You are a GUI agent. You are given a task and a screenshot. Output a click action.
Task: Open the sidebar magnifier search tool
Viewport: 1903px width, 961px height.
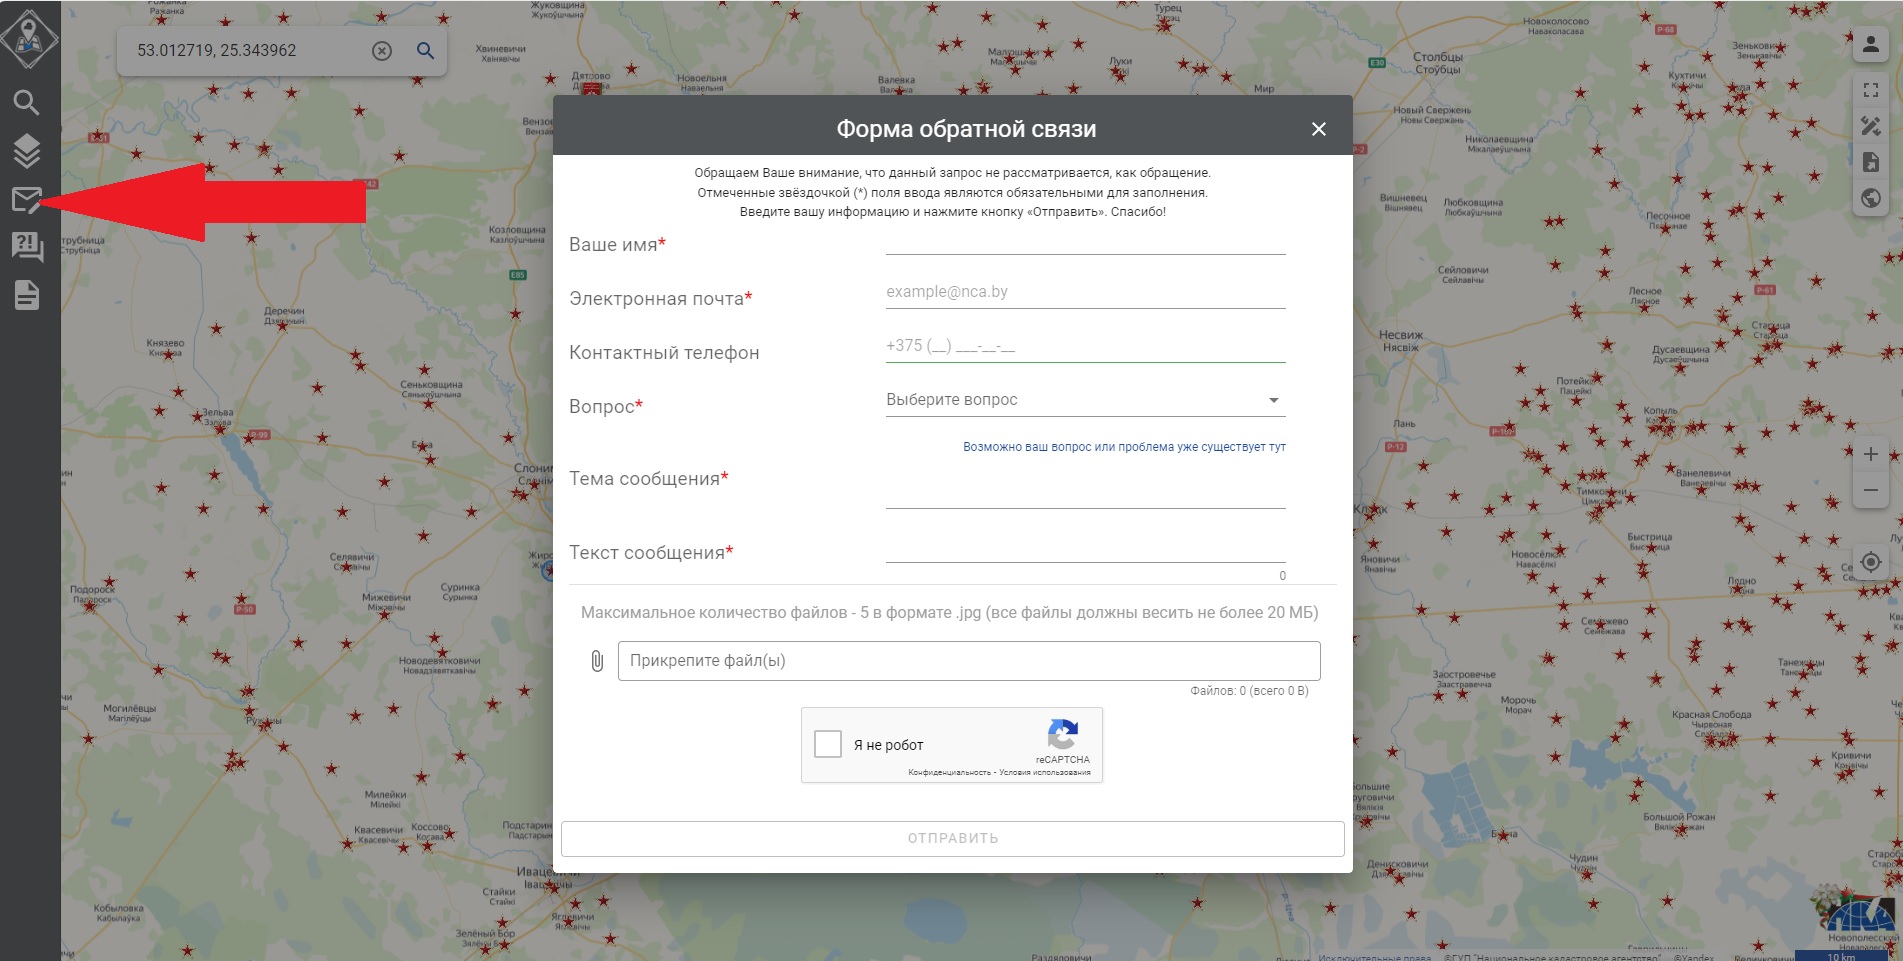[27, 102]
